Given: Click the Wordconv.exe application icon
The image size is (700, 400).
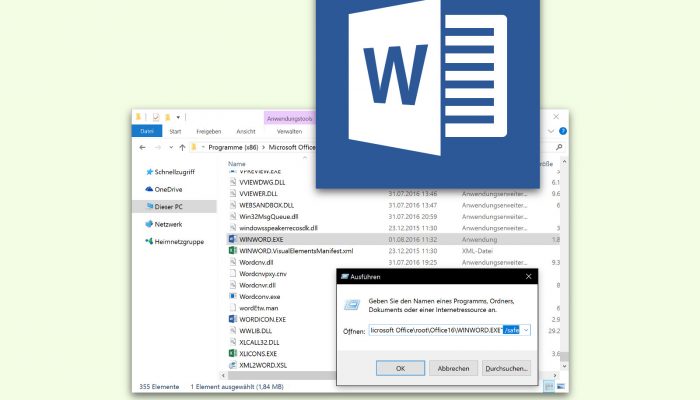Looking at the screenshot, I should [233, 296].
